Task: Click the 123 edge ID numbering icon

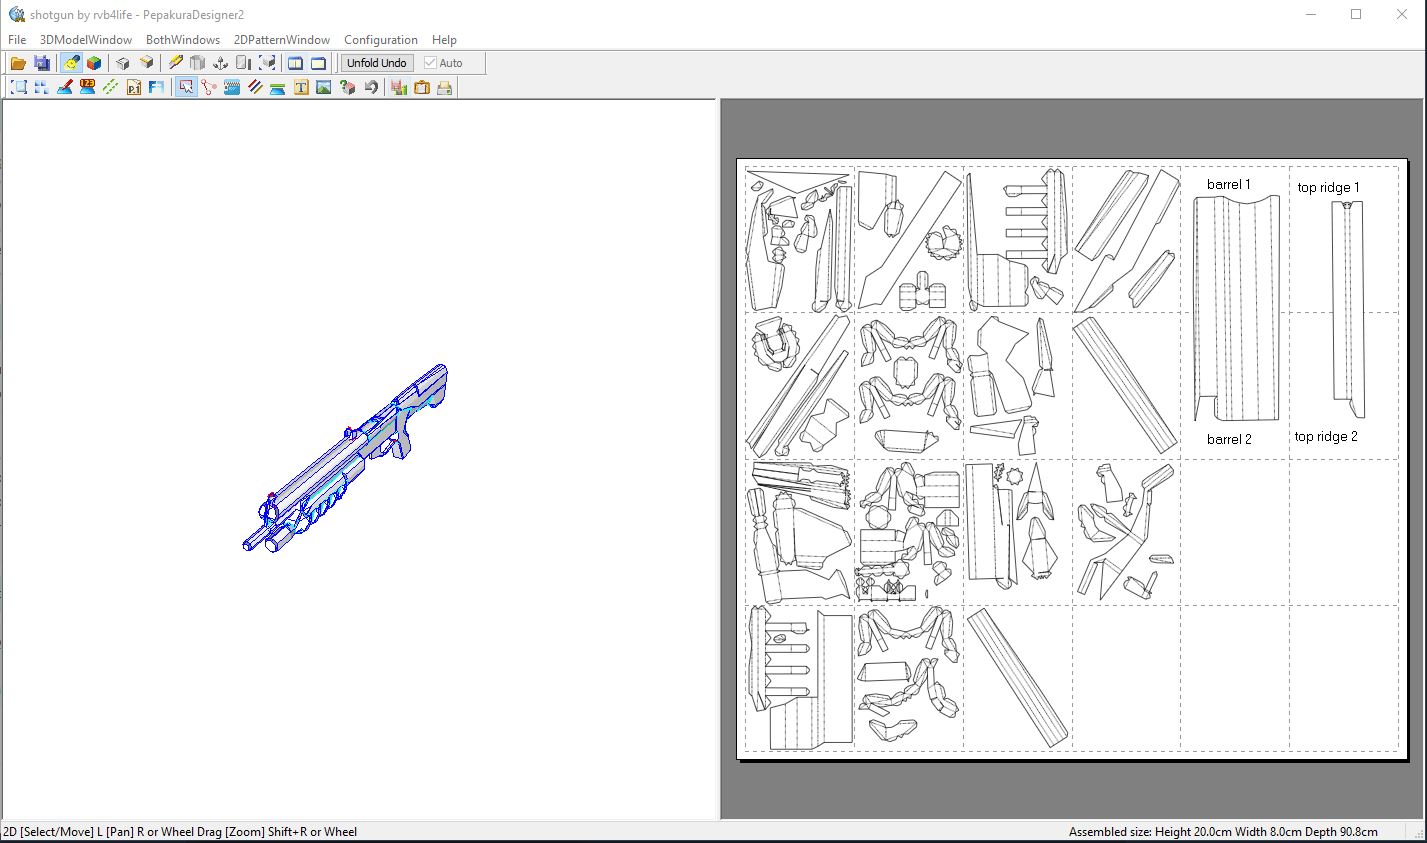Action: pos(87,88)
